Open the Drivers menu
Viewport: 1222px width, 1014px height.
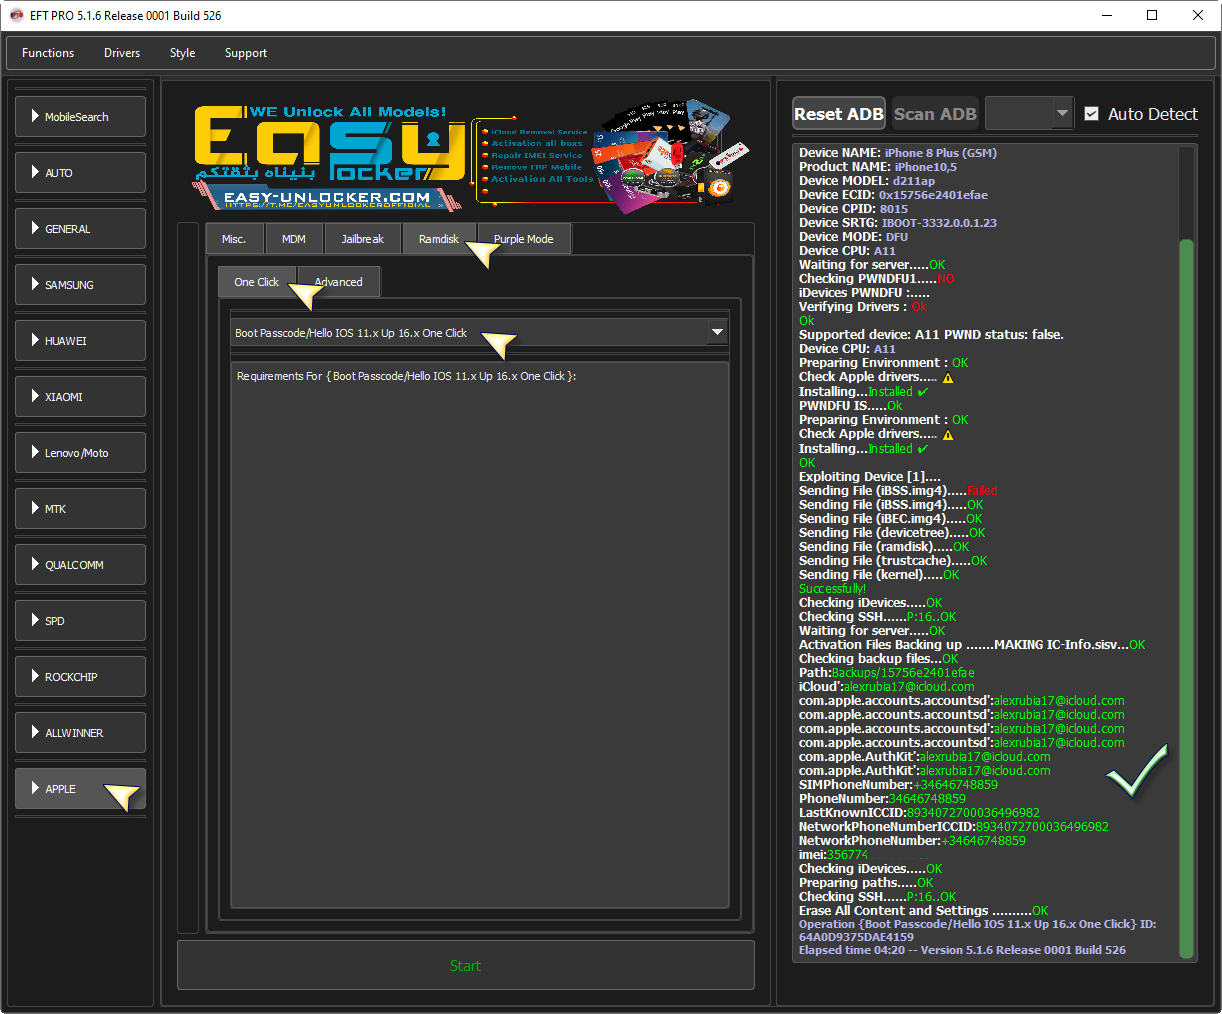tap(122, 53)
